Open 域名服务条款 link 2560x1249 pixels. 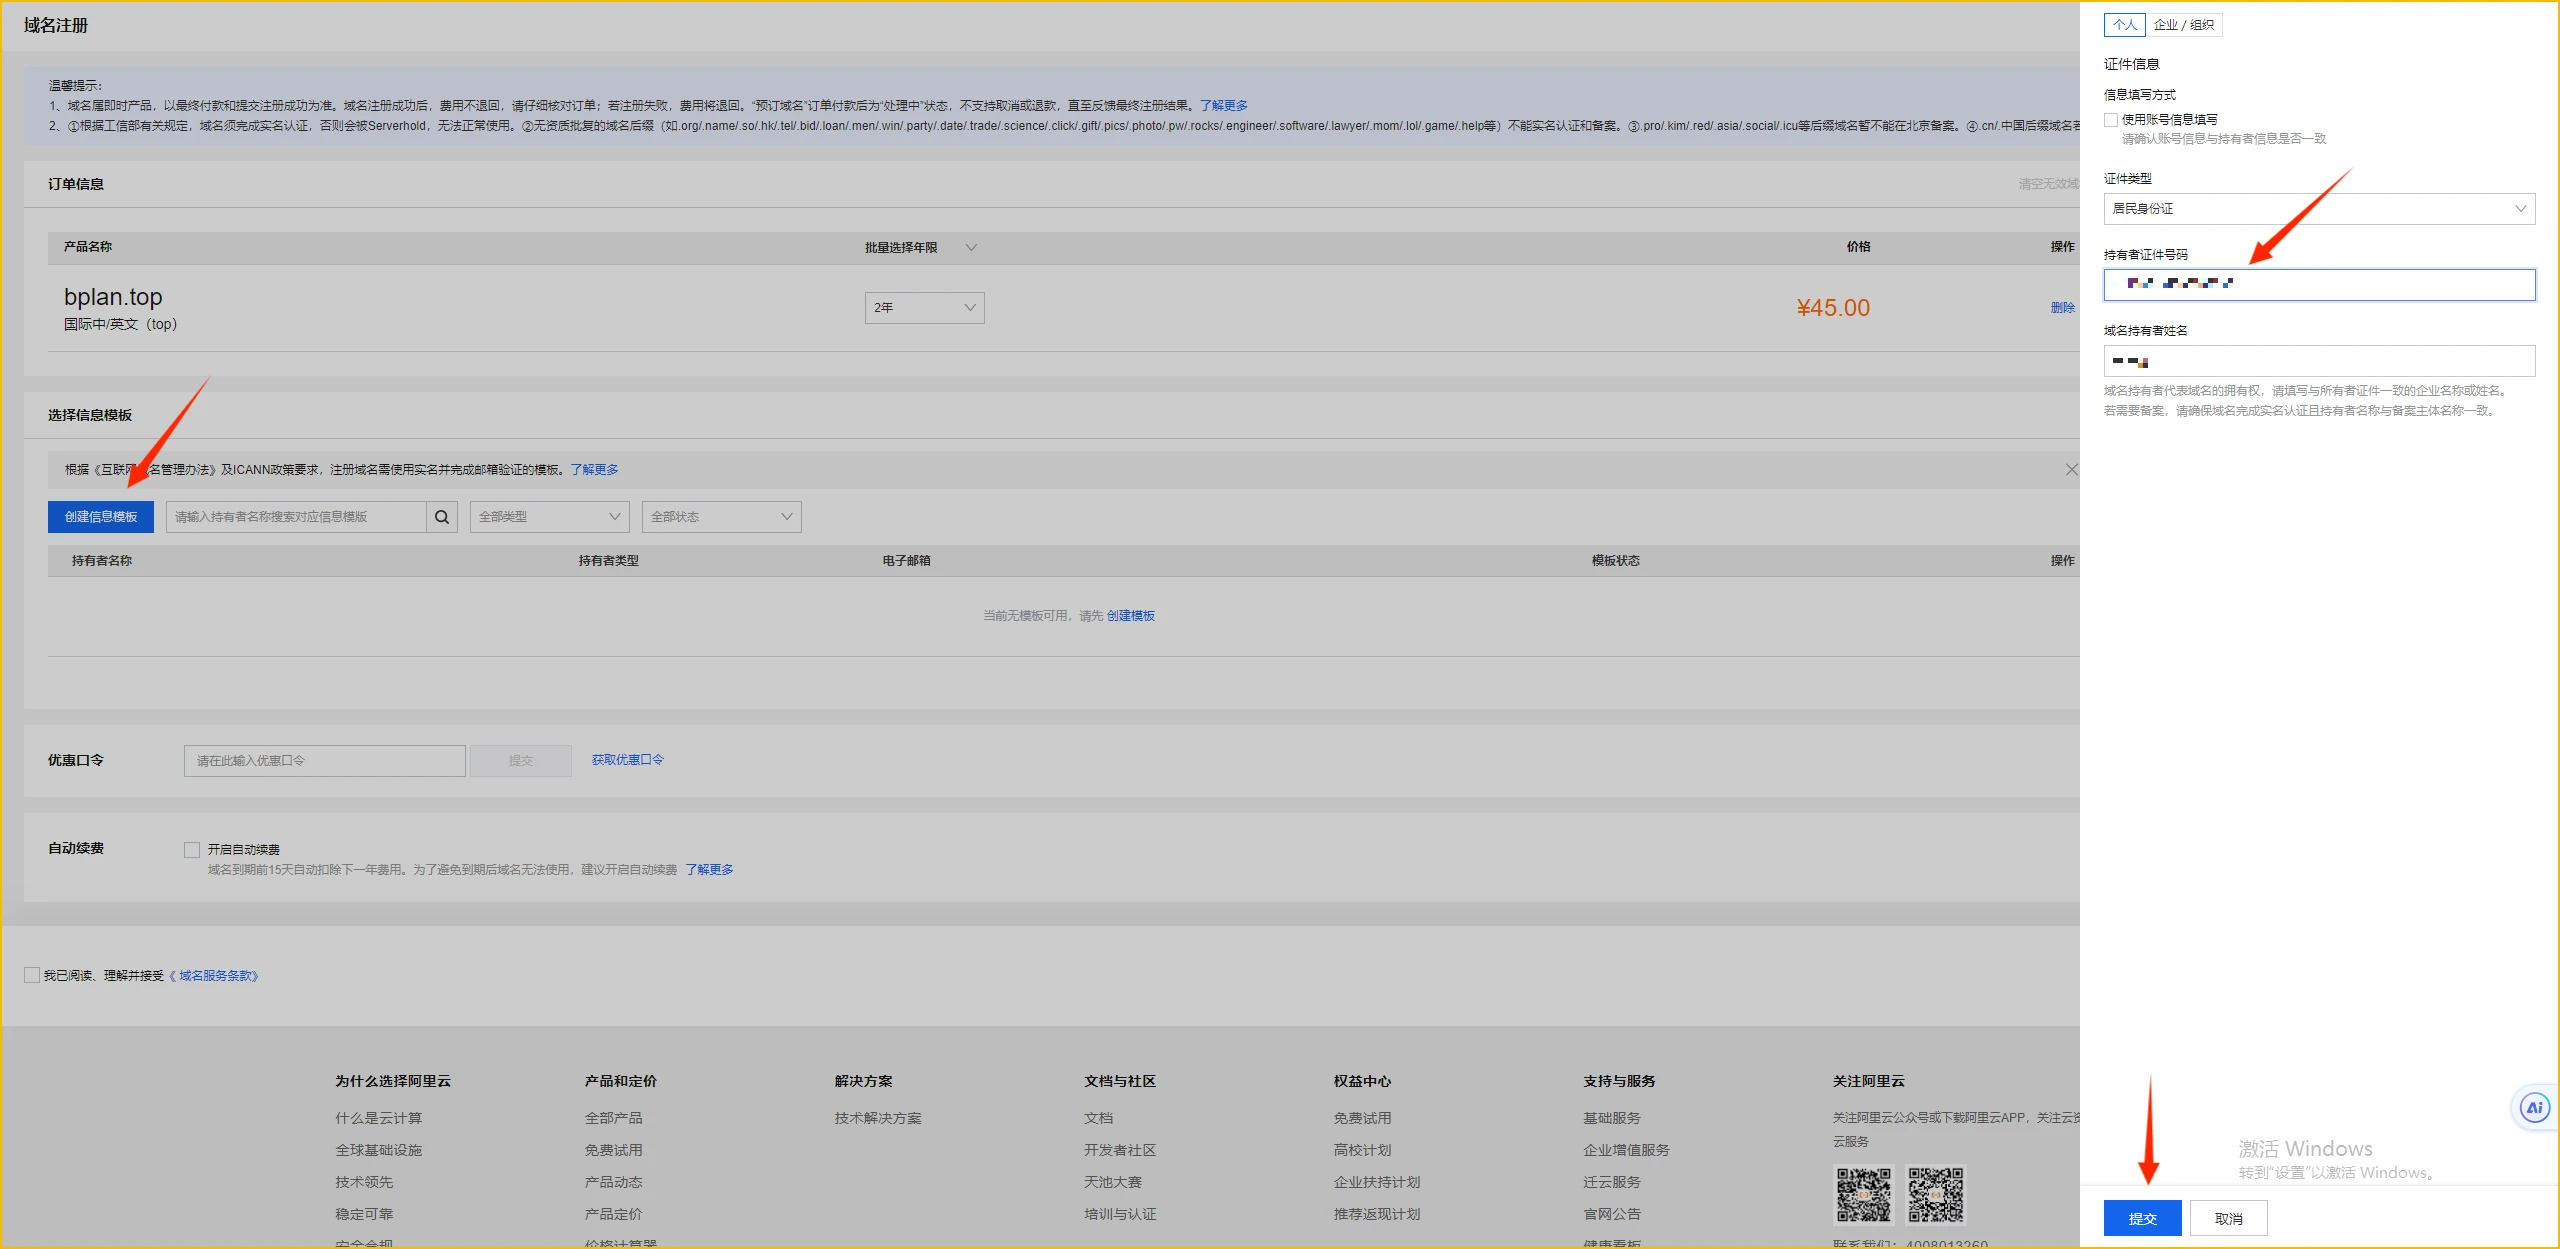click(x=214, y=976)
